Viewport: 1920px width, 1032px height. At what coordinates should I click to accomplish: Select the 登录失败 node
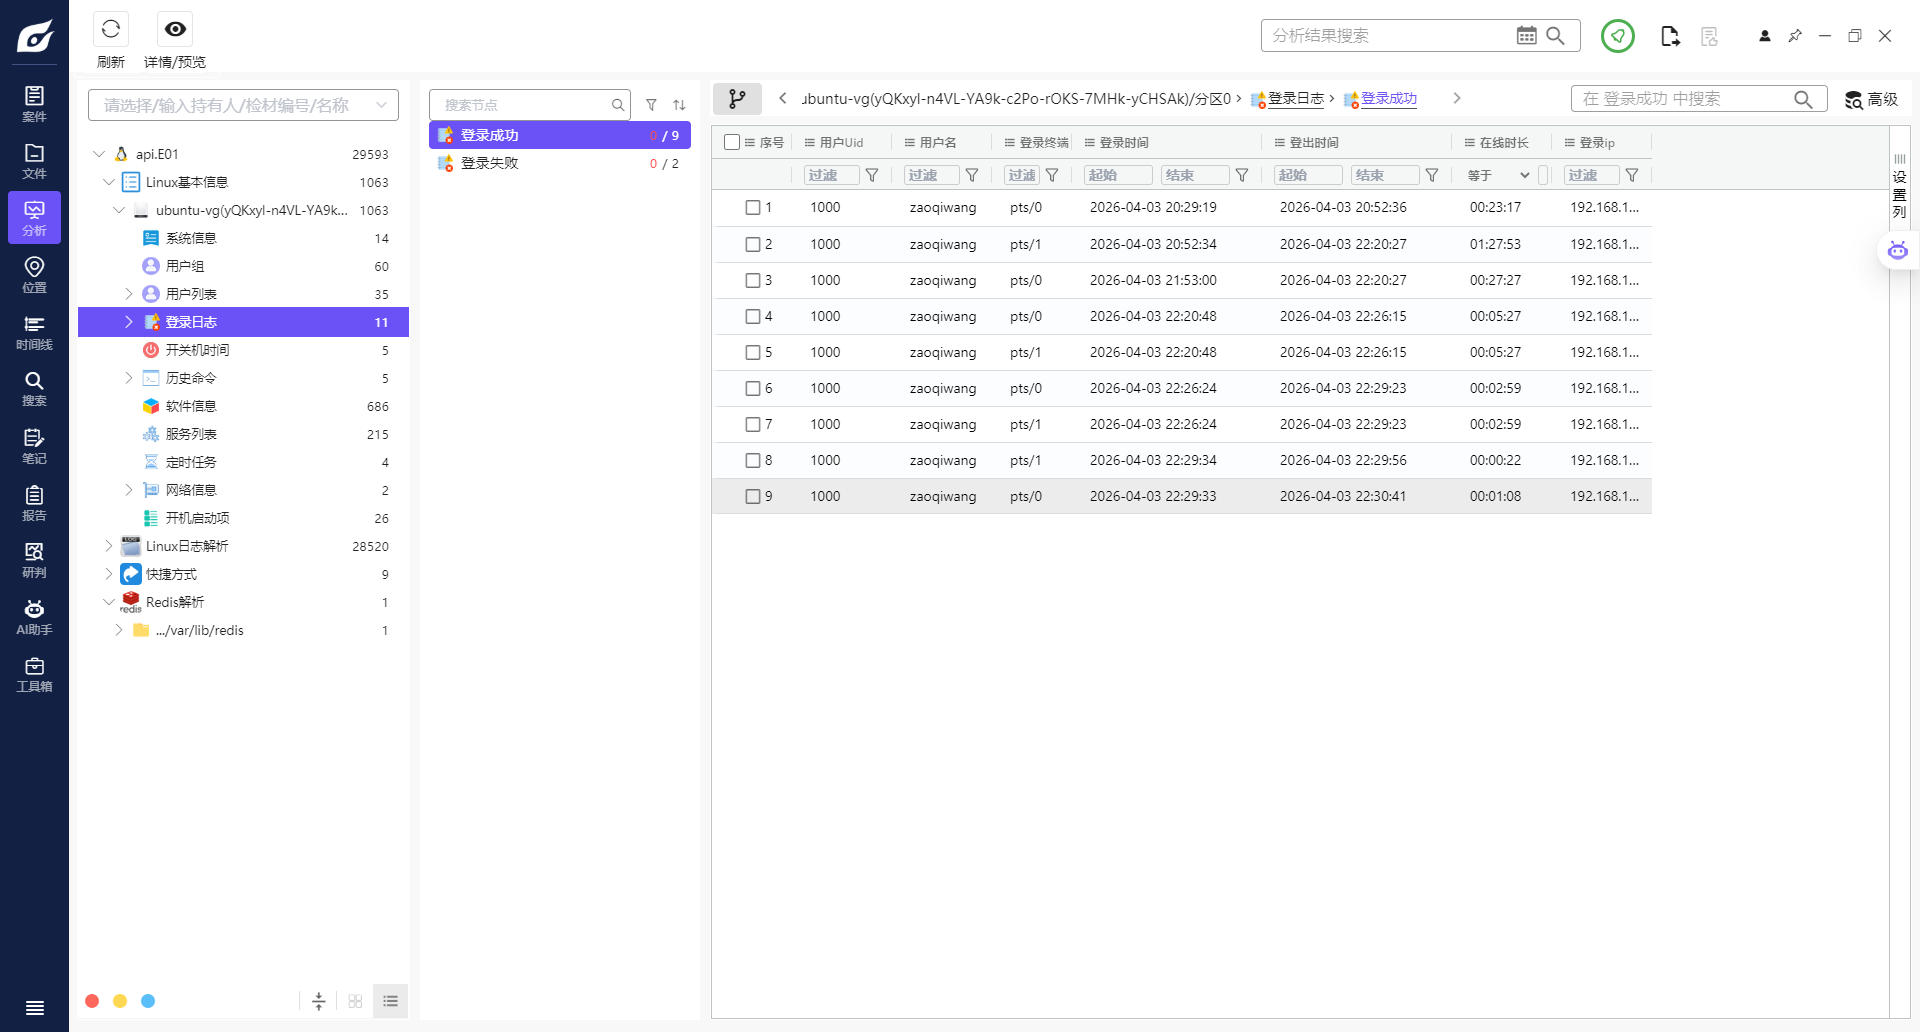(x=559, y=163)
